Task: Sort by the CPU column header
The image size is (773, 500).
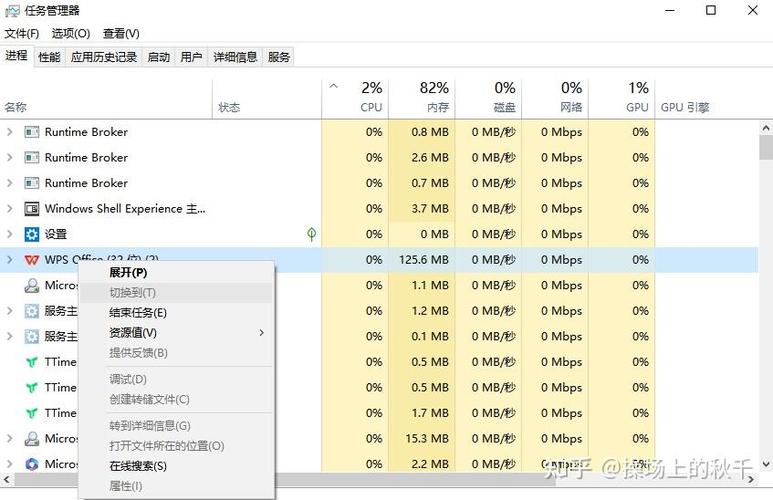Action: tap(355, 98)
